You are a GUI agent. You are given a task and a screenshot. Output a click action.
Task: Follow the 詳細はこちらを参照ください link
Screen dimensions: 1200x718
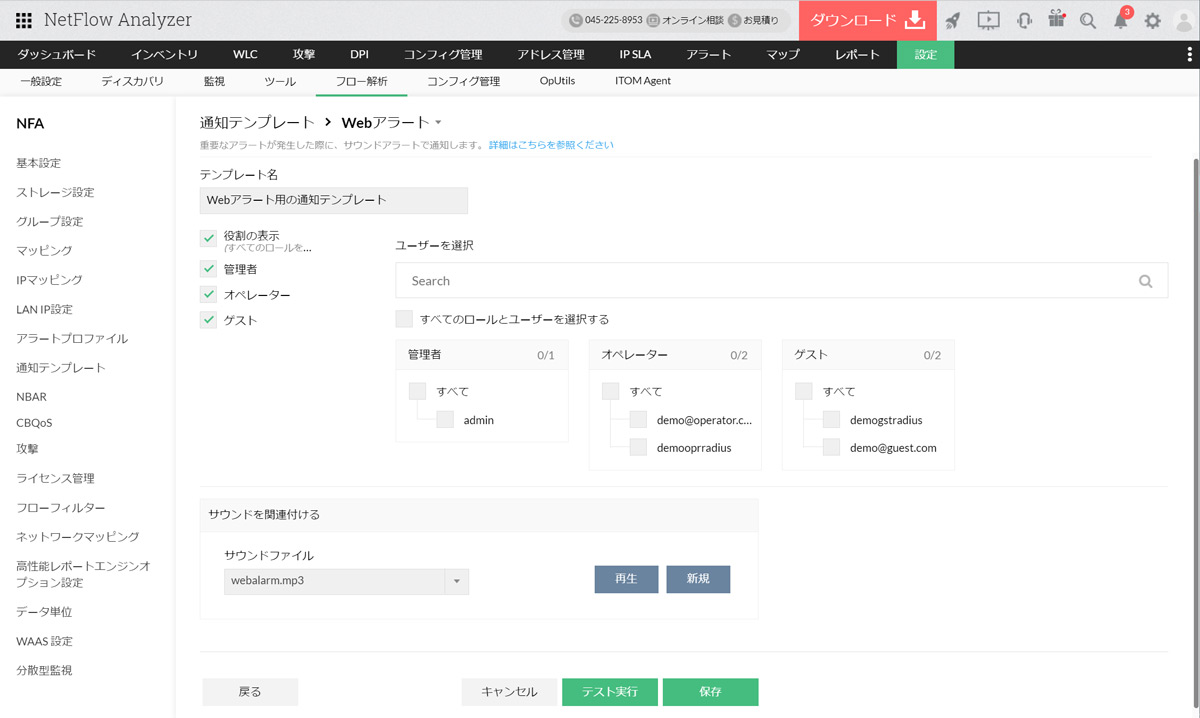[551, 145]
